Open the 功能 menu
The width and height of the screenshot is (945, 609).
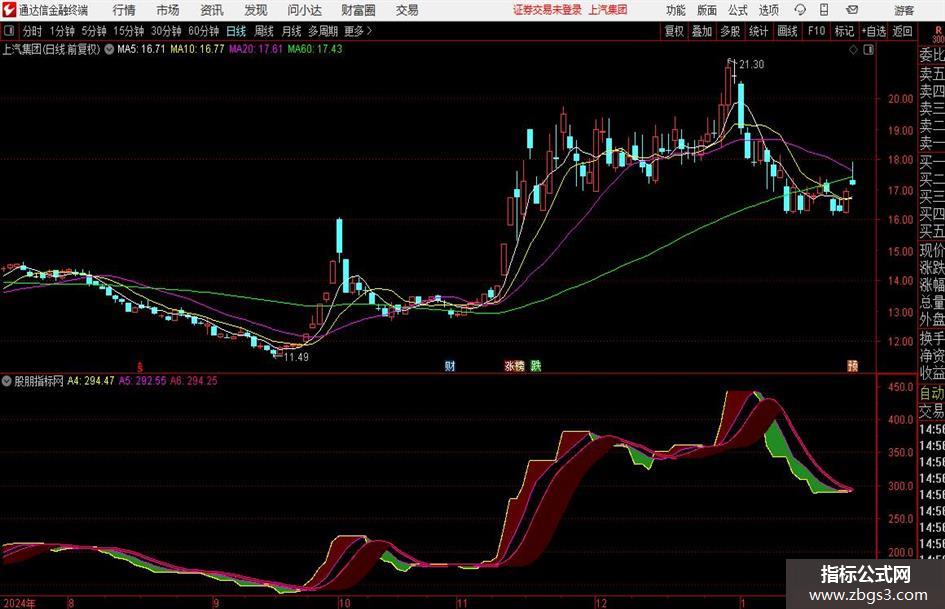tap(676, 10)
